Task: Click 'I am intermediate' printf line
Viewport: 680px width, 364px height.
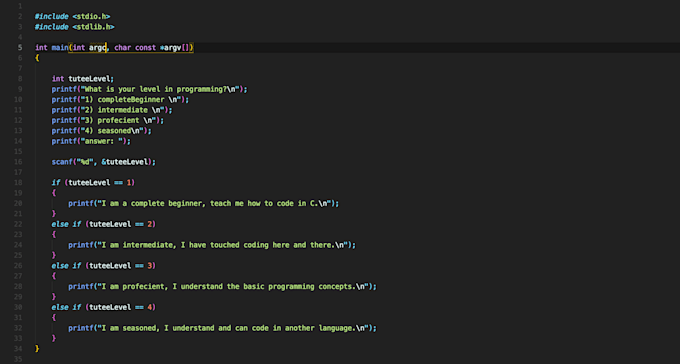Action: 212,245
